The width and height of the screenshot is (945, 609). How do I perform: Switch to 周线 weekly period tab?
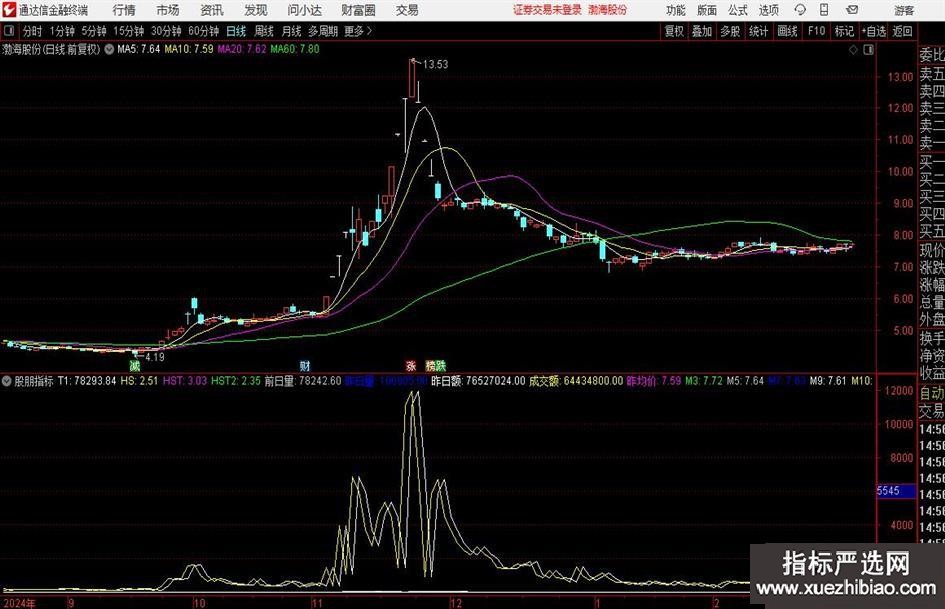[x=264, y=31]
